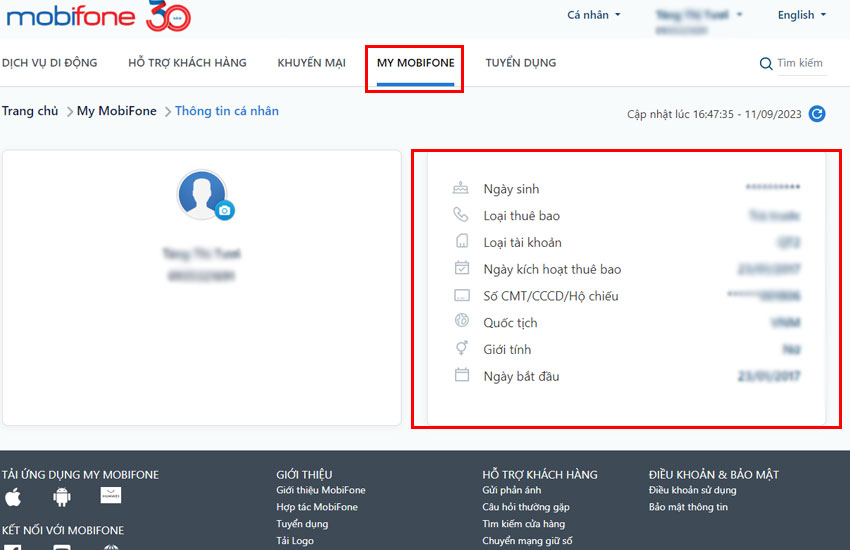The height and width of the screenshot is (550, 850).
Task: Open Bảo mật thông tin link
Action: 688,507
